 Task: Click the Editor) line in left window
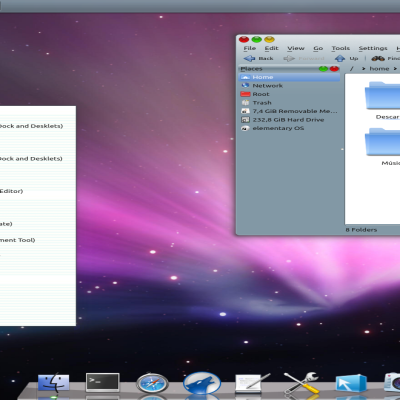pos(11,191)
